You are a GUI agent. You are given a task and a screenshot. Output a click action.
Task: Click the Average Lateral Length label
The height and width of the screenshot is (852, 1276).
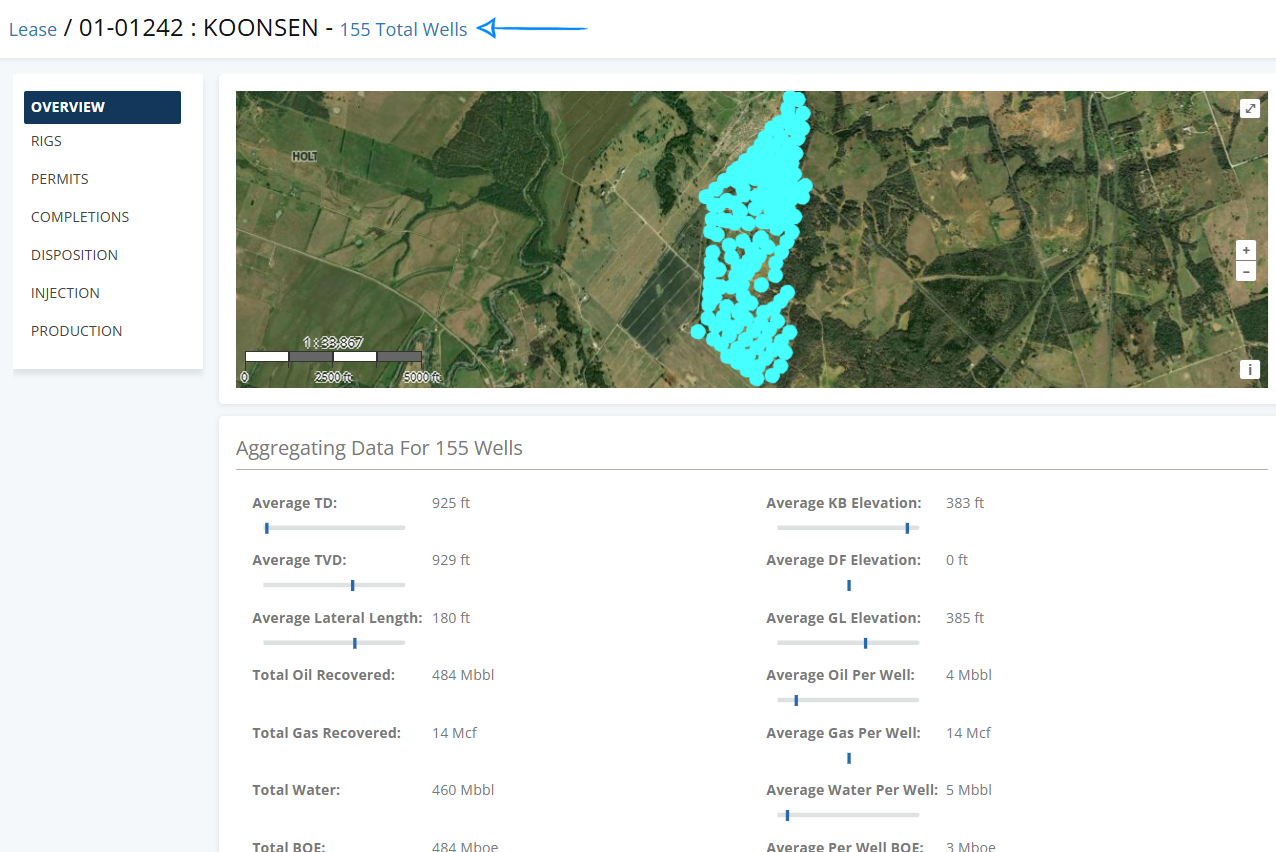(337, 618)
